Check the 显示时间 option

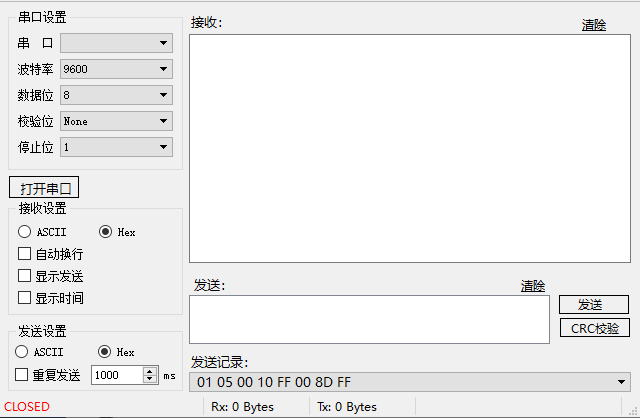pos(25,298)
